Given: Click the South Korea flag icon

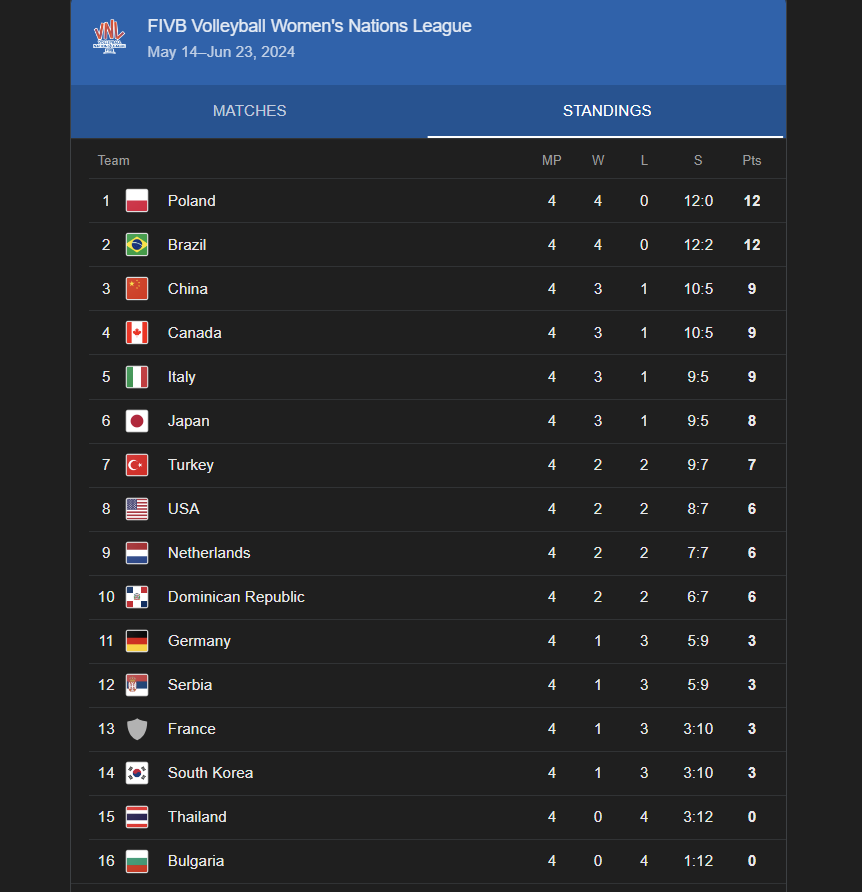Looking at the screenshot, I should tap(137, 773).
